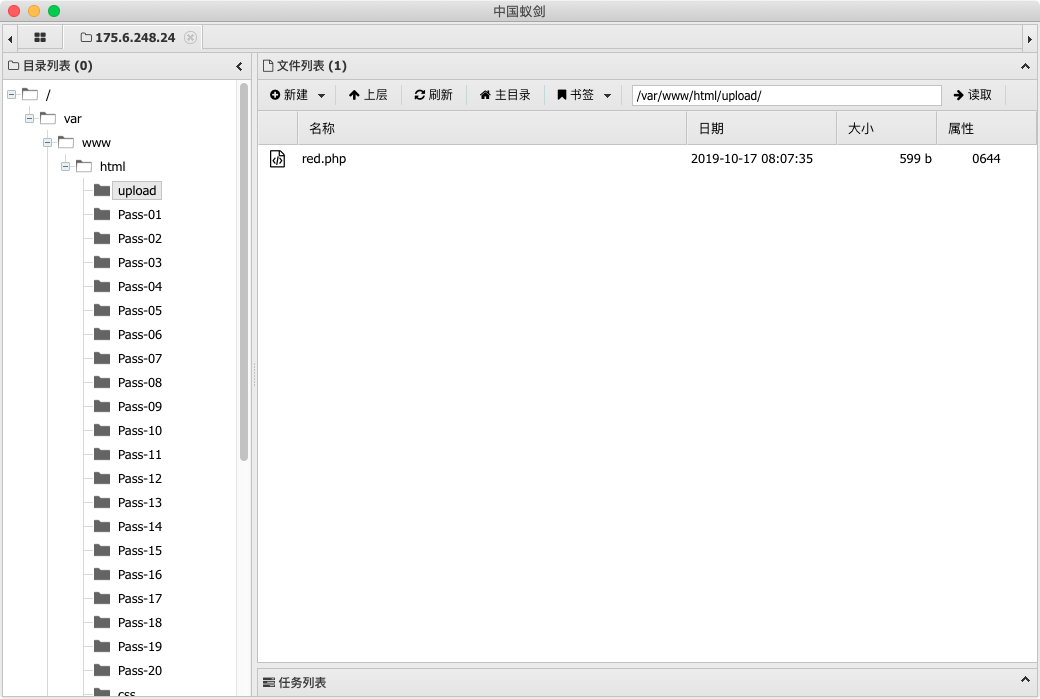Click the 新建 (New) button

click(289, 95)
